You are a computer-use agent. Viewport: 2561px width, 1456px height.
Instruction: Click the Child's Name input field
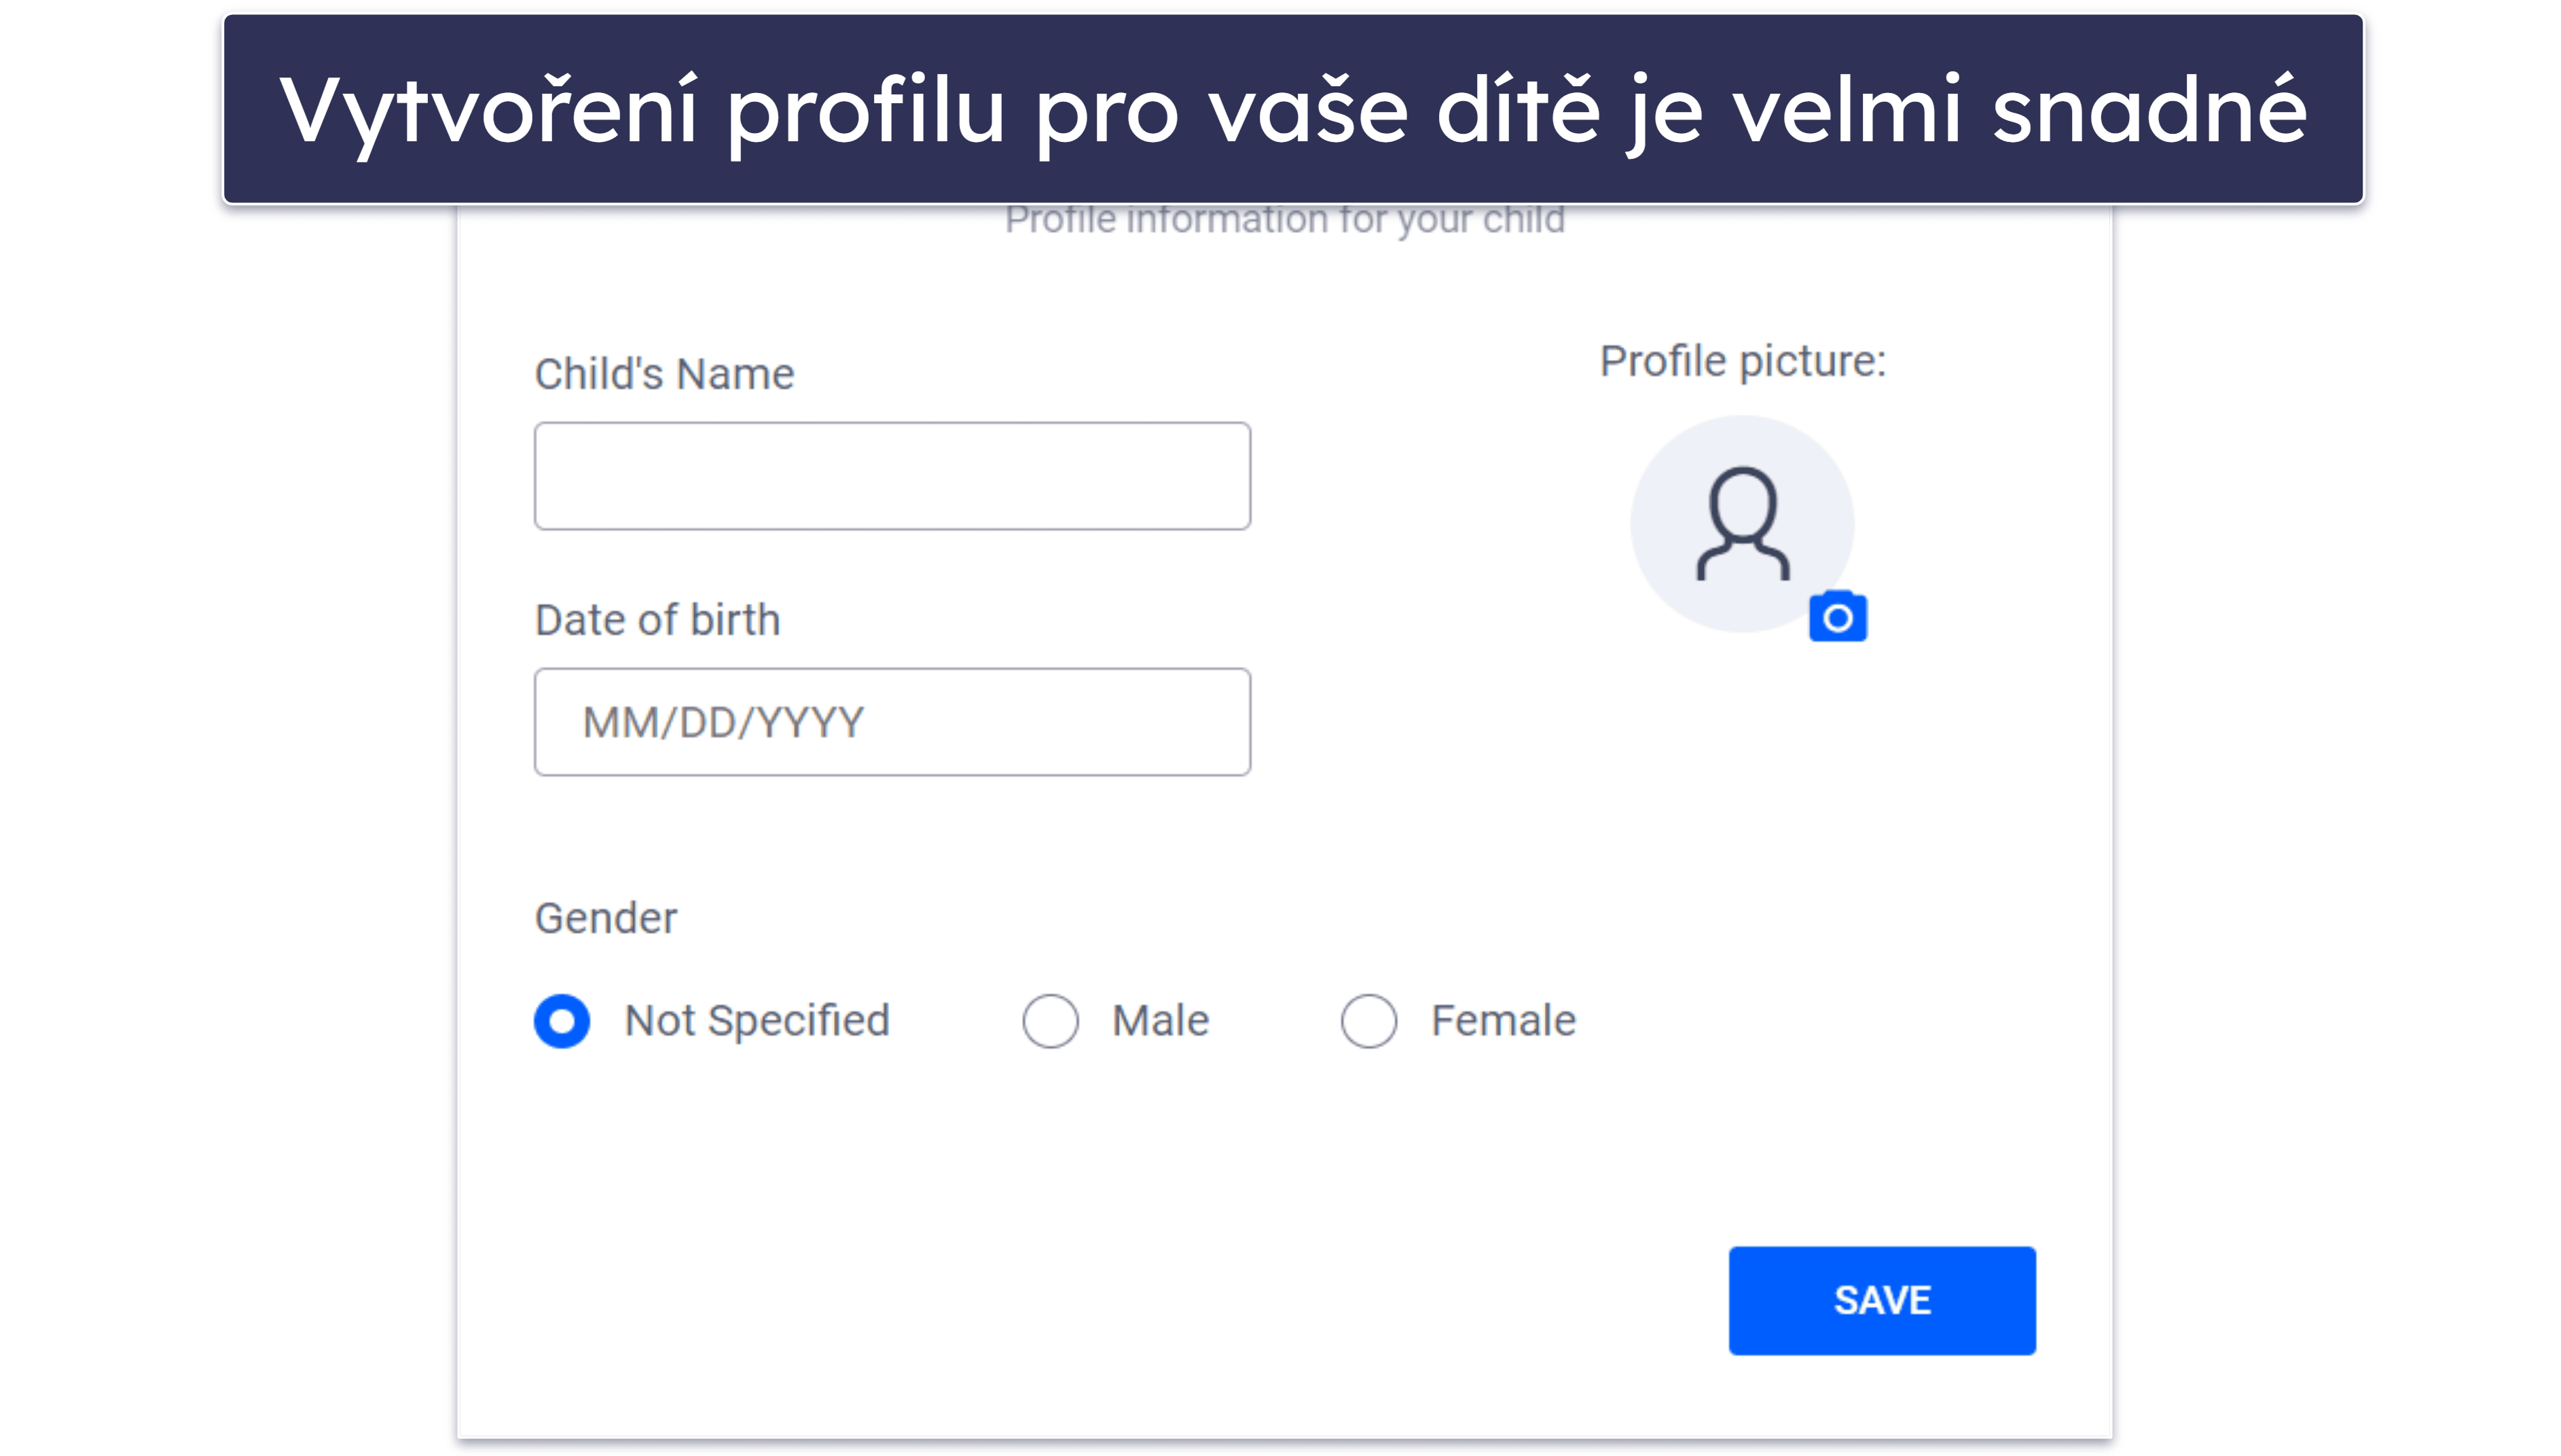[894, 475]
